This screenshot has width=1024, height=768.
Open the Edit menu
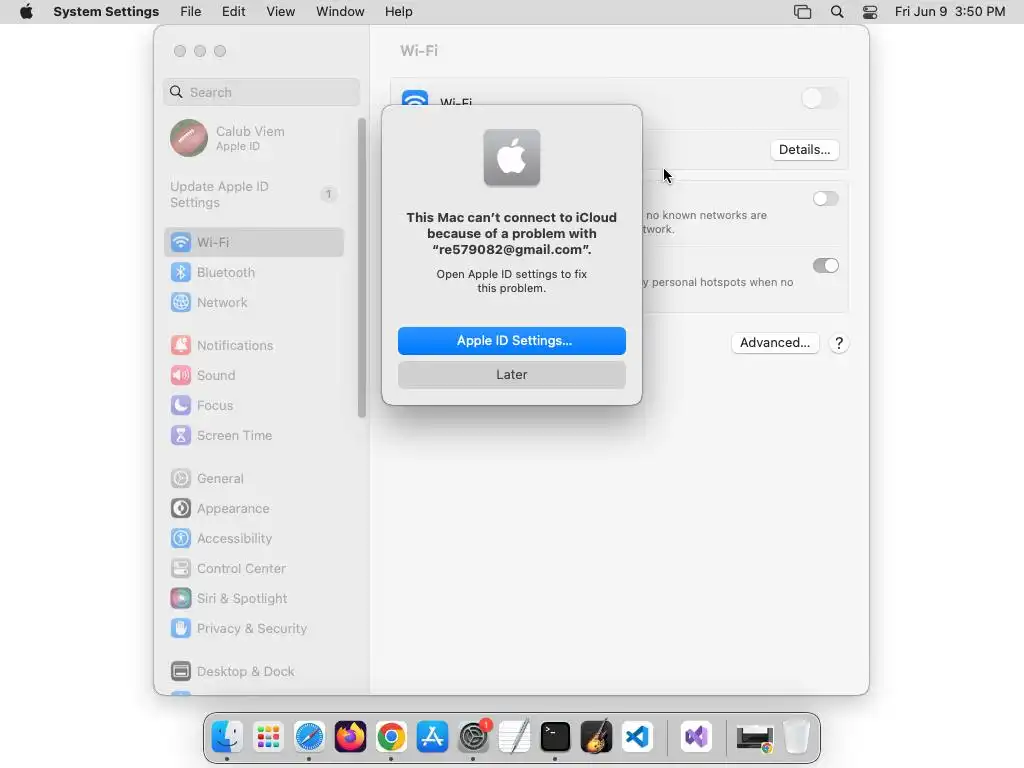(x=233, y=12)
